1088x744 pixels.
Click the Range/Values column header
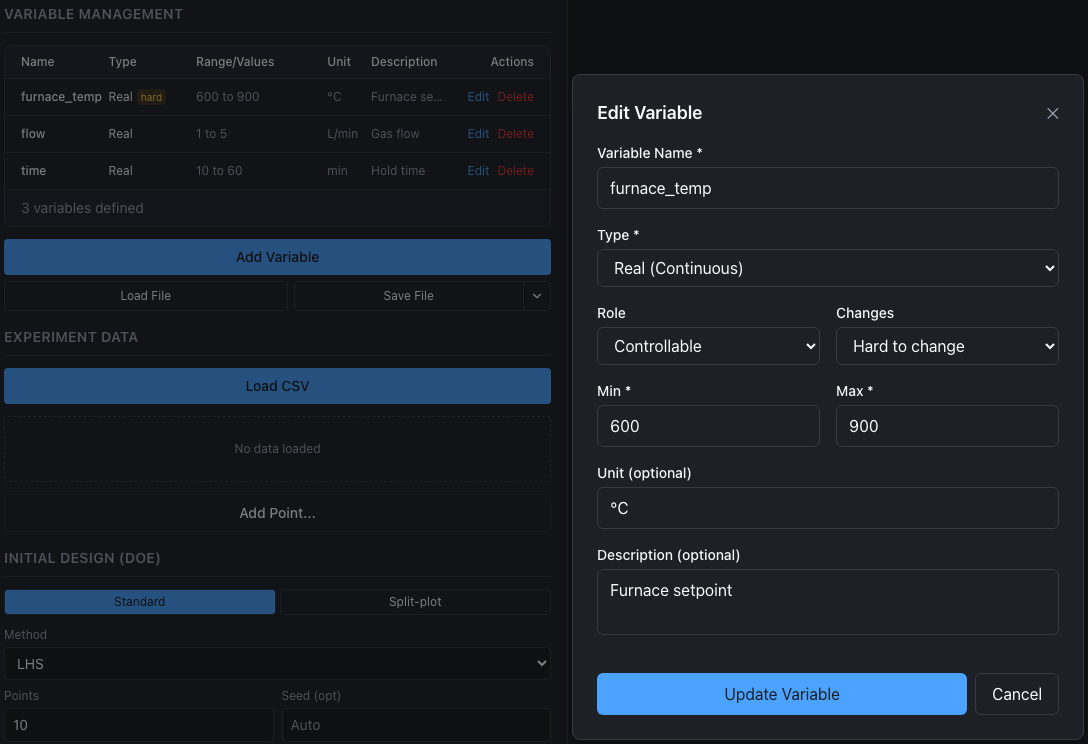pyautogui.click(x=235, y=62)
